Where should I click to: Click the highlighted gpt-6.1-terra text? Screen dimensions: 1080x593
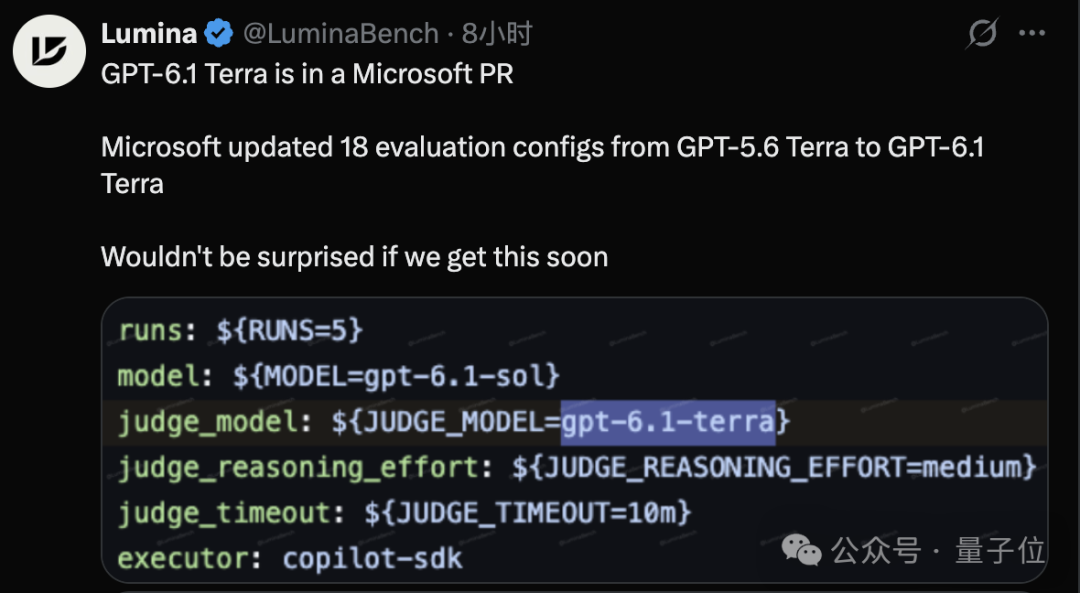pos(668,422)
